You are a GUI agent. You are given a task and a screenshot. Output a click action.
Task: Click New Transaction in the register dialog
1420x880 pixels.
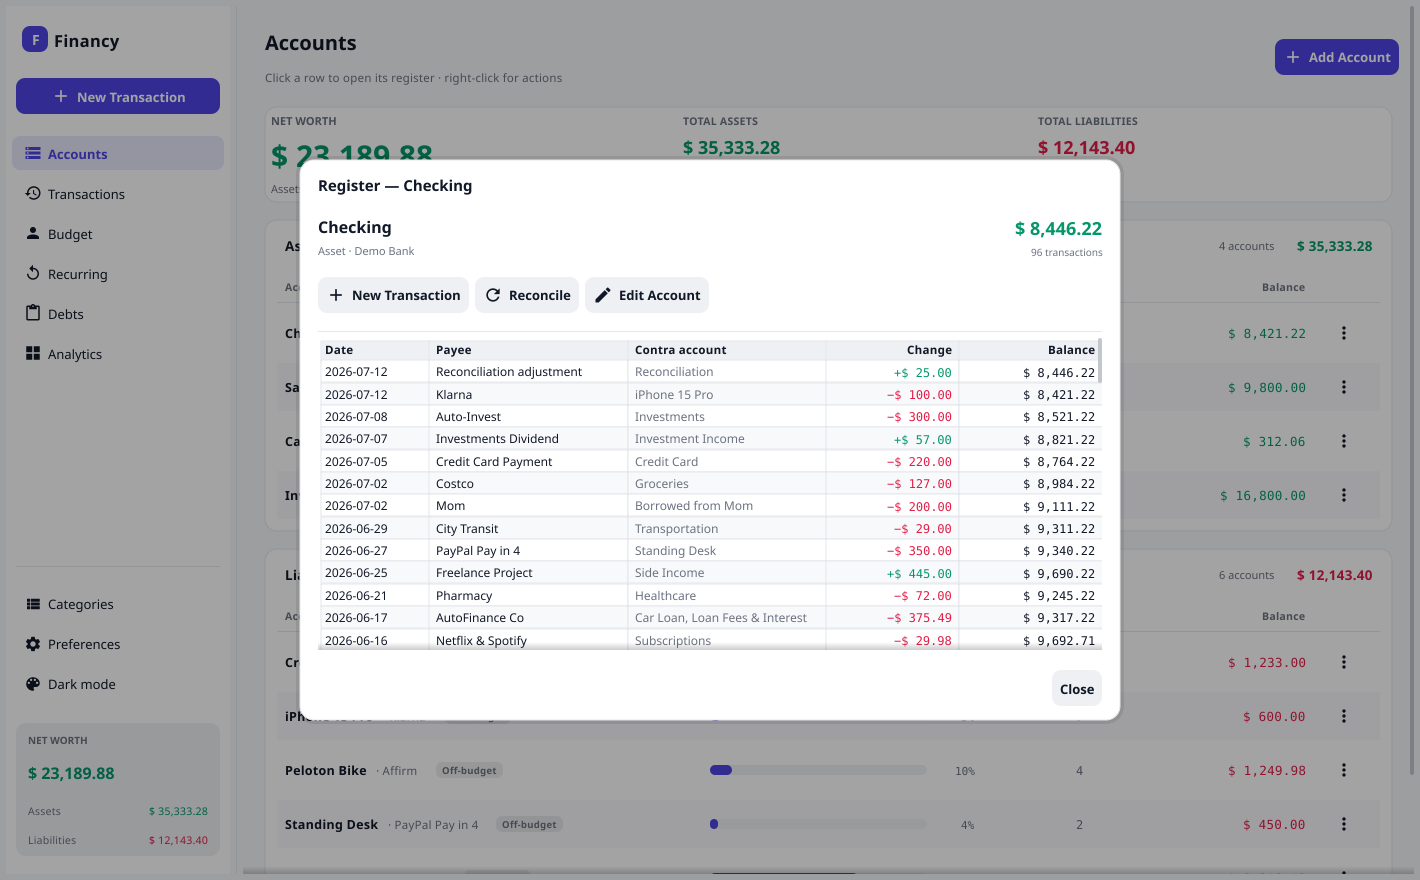(393, 295)
